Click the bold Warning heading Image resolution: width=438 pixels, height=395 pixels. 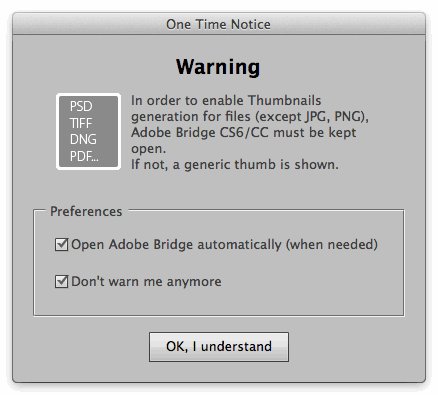[x=218, y=67]
